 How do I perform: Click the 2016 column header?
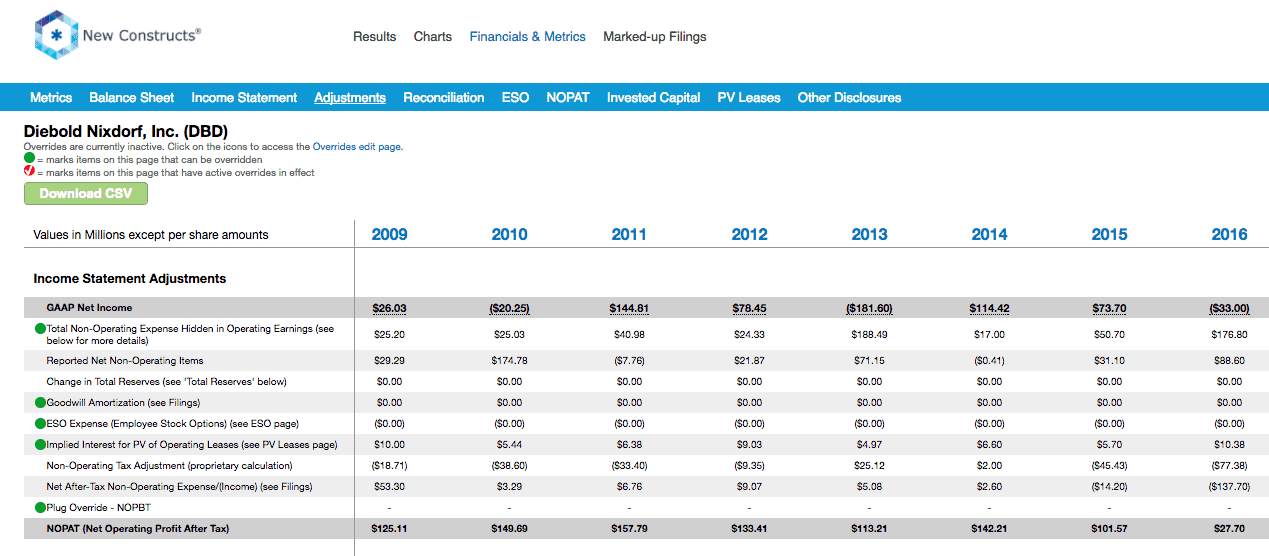point(1230,235)
